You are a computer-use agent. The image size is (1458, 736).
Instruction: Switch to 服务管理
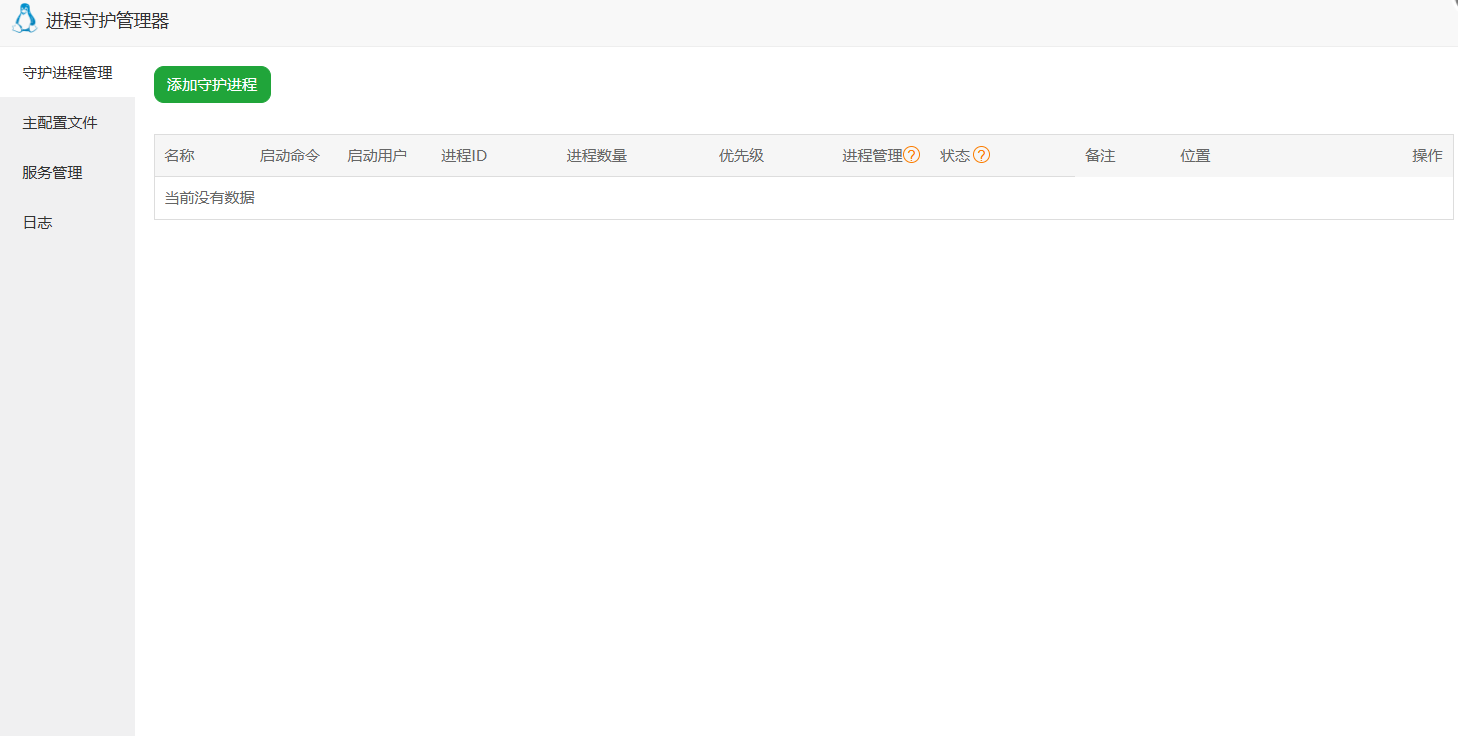[50, 172]
